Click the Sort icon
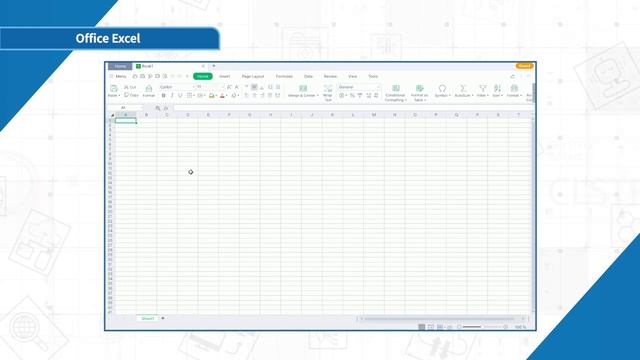Image resolution: width=640 pixels, height=360 pixels. point(497,88)
